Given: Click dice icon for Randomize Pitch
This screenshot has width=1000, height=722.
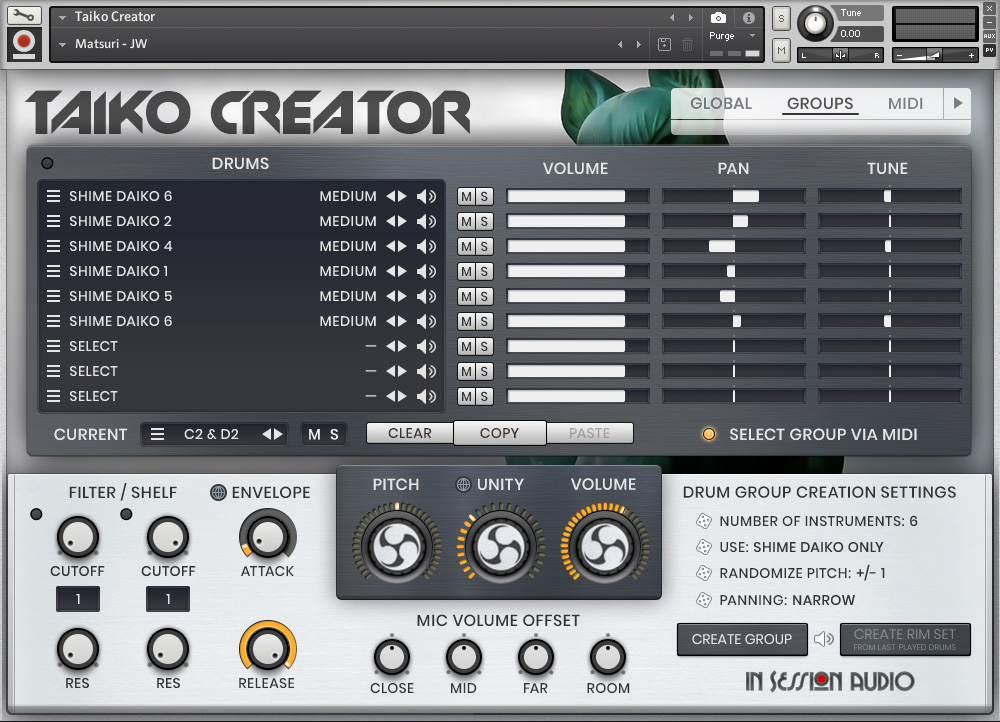Looking at the screenshot, I should coord(703,573).
